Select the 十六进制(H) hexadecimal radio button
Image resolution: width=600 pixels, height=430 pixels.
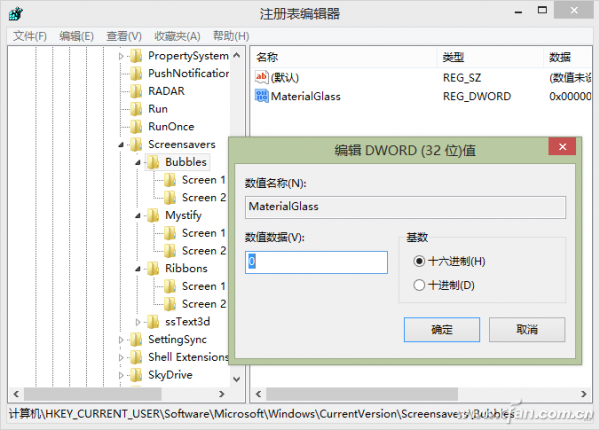(x=419, y=261)
